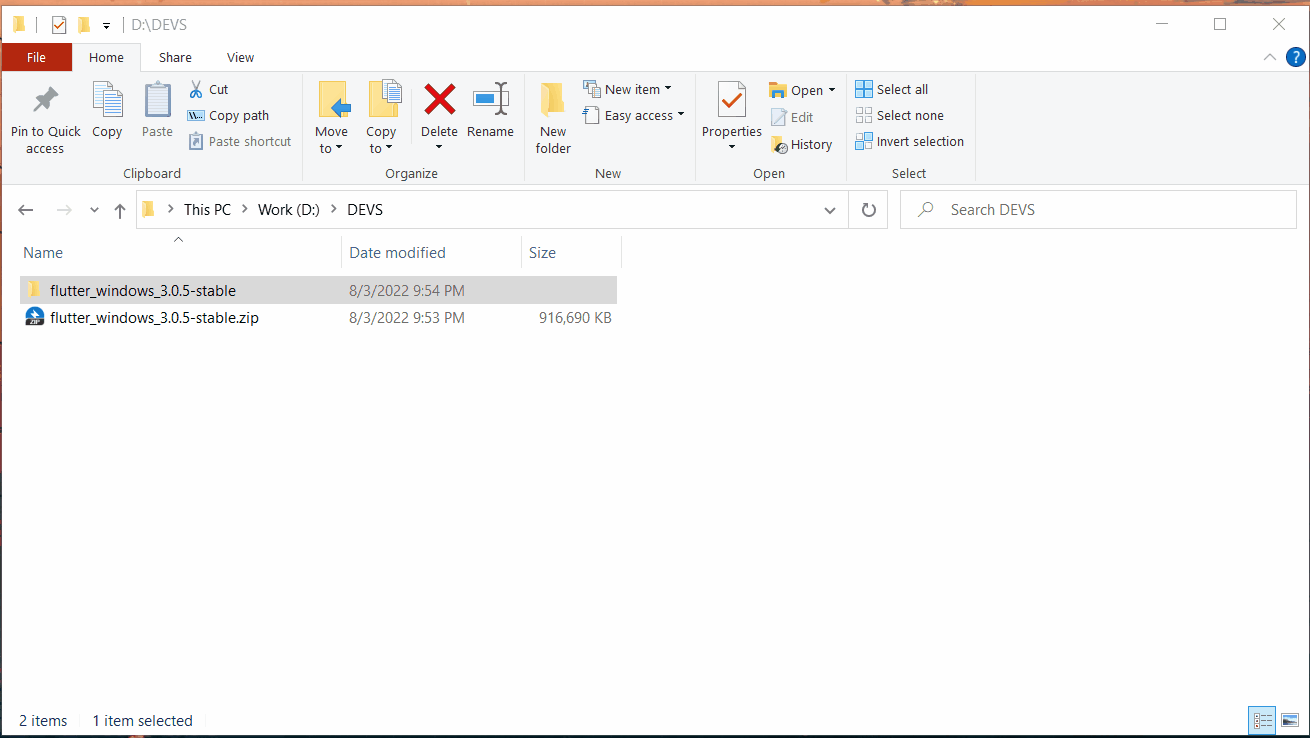
Task: Select the flutter_windows_3.0.5-stable.zip file
Action: pyautogui.click(x=318, y=318)
